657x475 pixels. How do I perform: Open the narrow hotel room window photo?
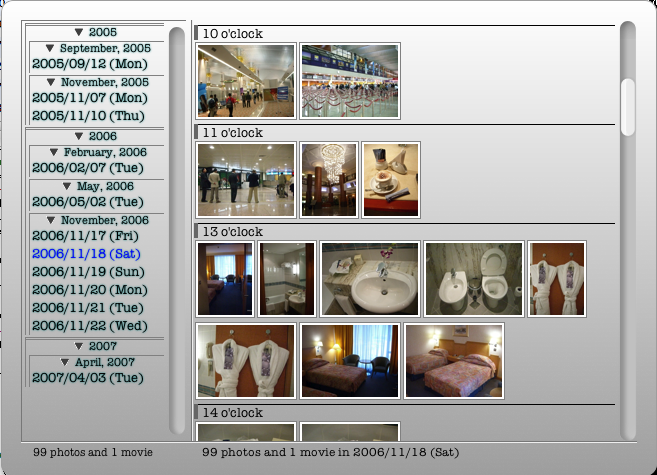click(x=225, y=279)
